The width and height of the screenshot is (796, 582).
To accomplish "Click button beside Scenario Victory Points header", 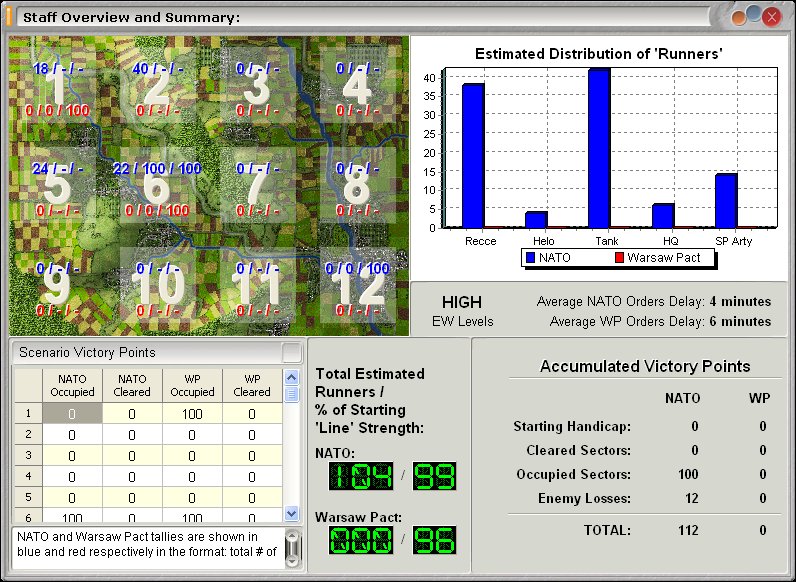I will (291, 352).
